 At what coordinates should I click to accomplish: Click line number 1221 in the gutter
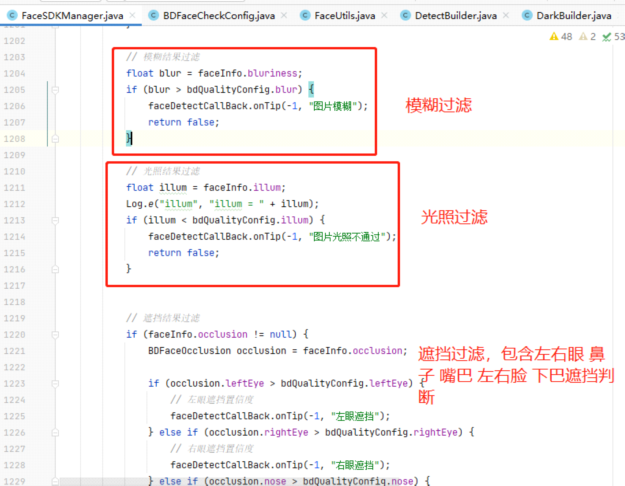click(x=15, y=351)
